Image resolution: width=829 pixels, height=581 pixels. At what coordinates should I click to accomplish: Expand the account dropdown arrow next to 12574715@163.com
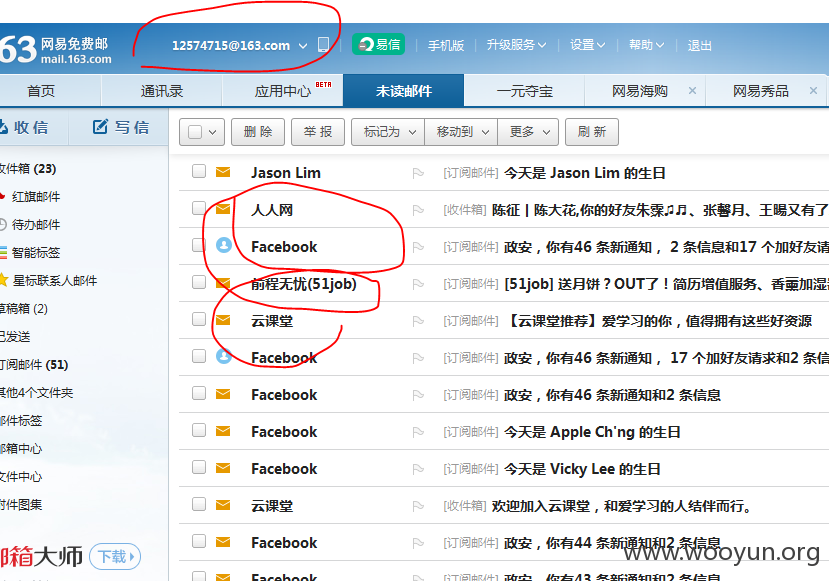303,46
